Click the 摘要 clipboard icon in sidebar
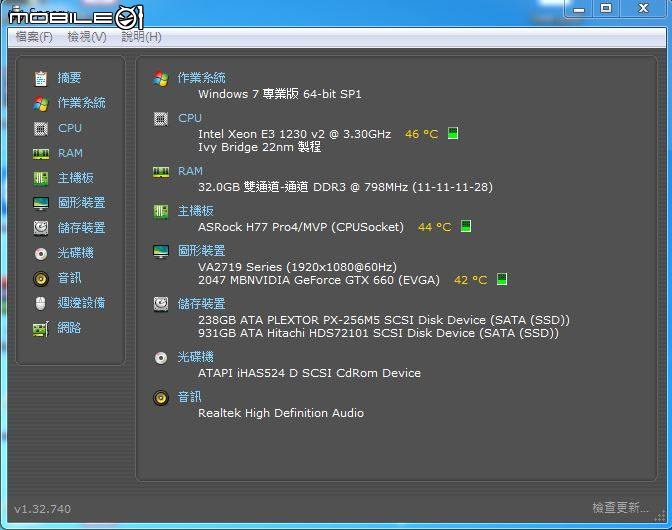The height and width of the screenshot is (530, 672). (x=41, y=78)
